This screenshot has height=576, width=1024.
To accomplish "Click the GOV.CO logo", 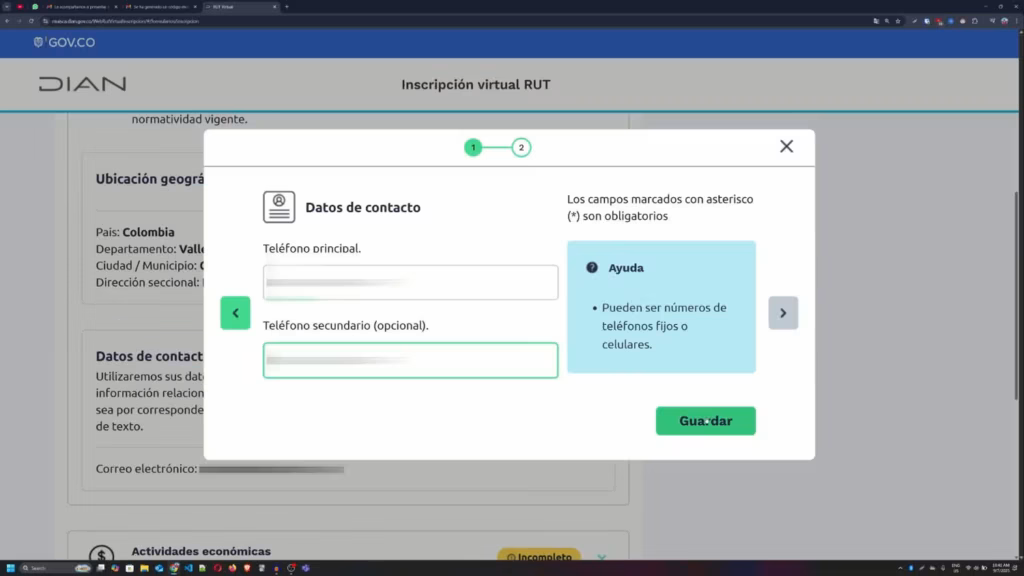I will point(64,42).
